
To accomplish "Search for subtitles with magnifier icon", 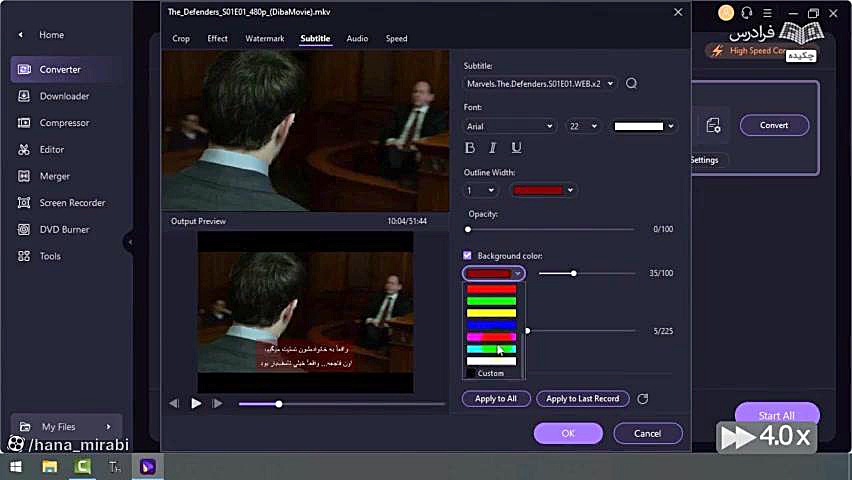I will [x=631, y=83].
